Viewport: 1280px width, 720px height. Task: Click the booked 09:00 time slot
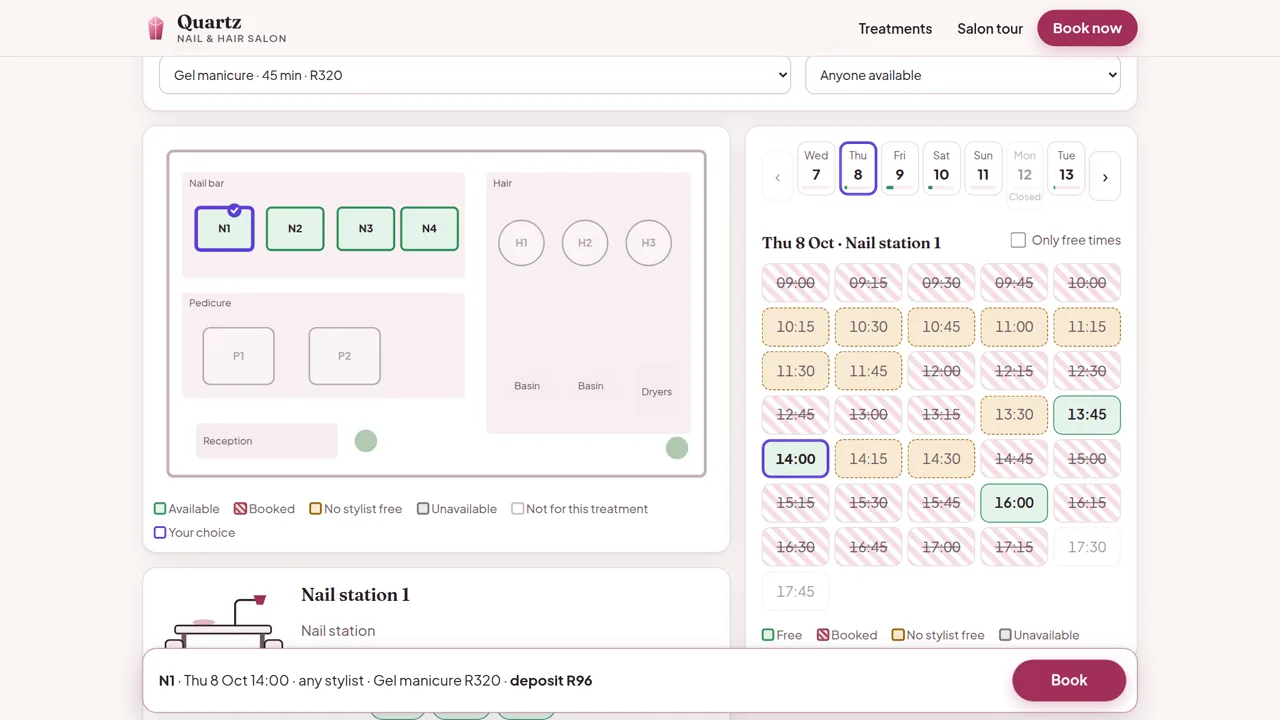click(x=795, y=283)
